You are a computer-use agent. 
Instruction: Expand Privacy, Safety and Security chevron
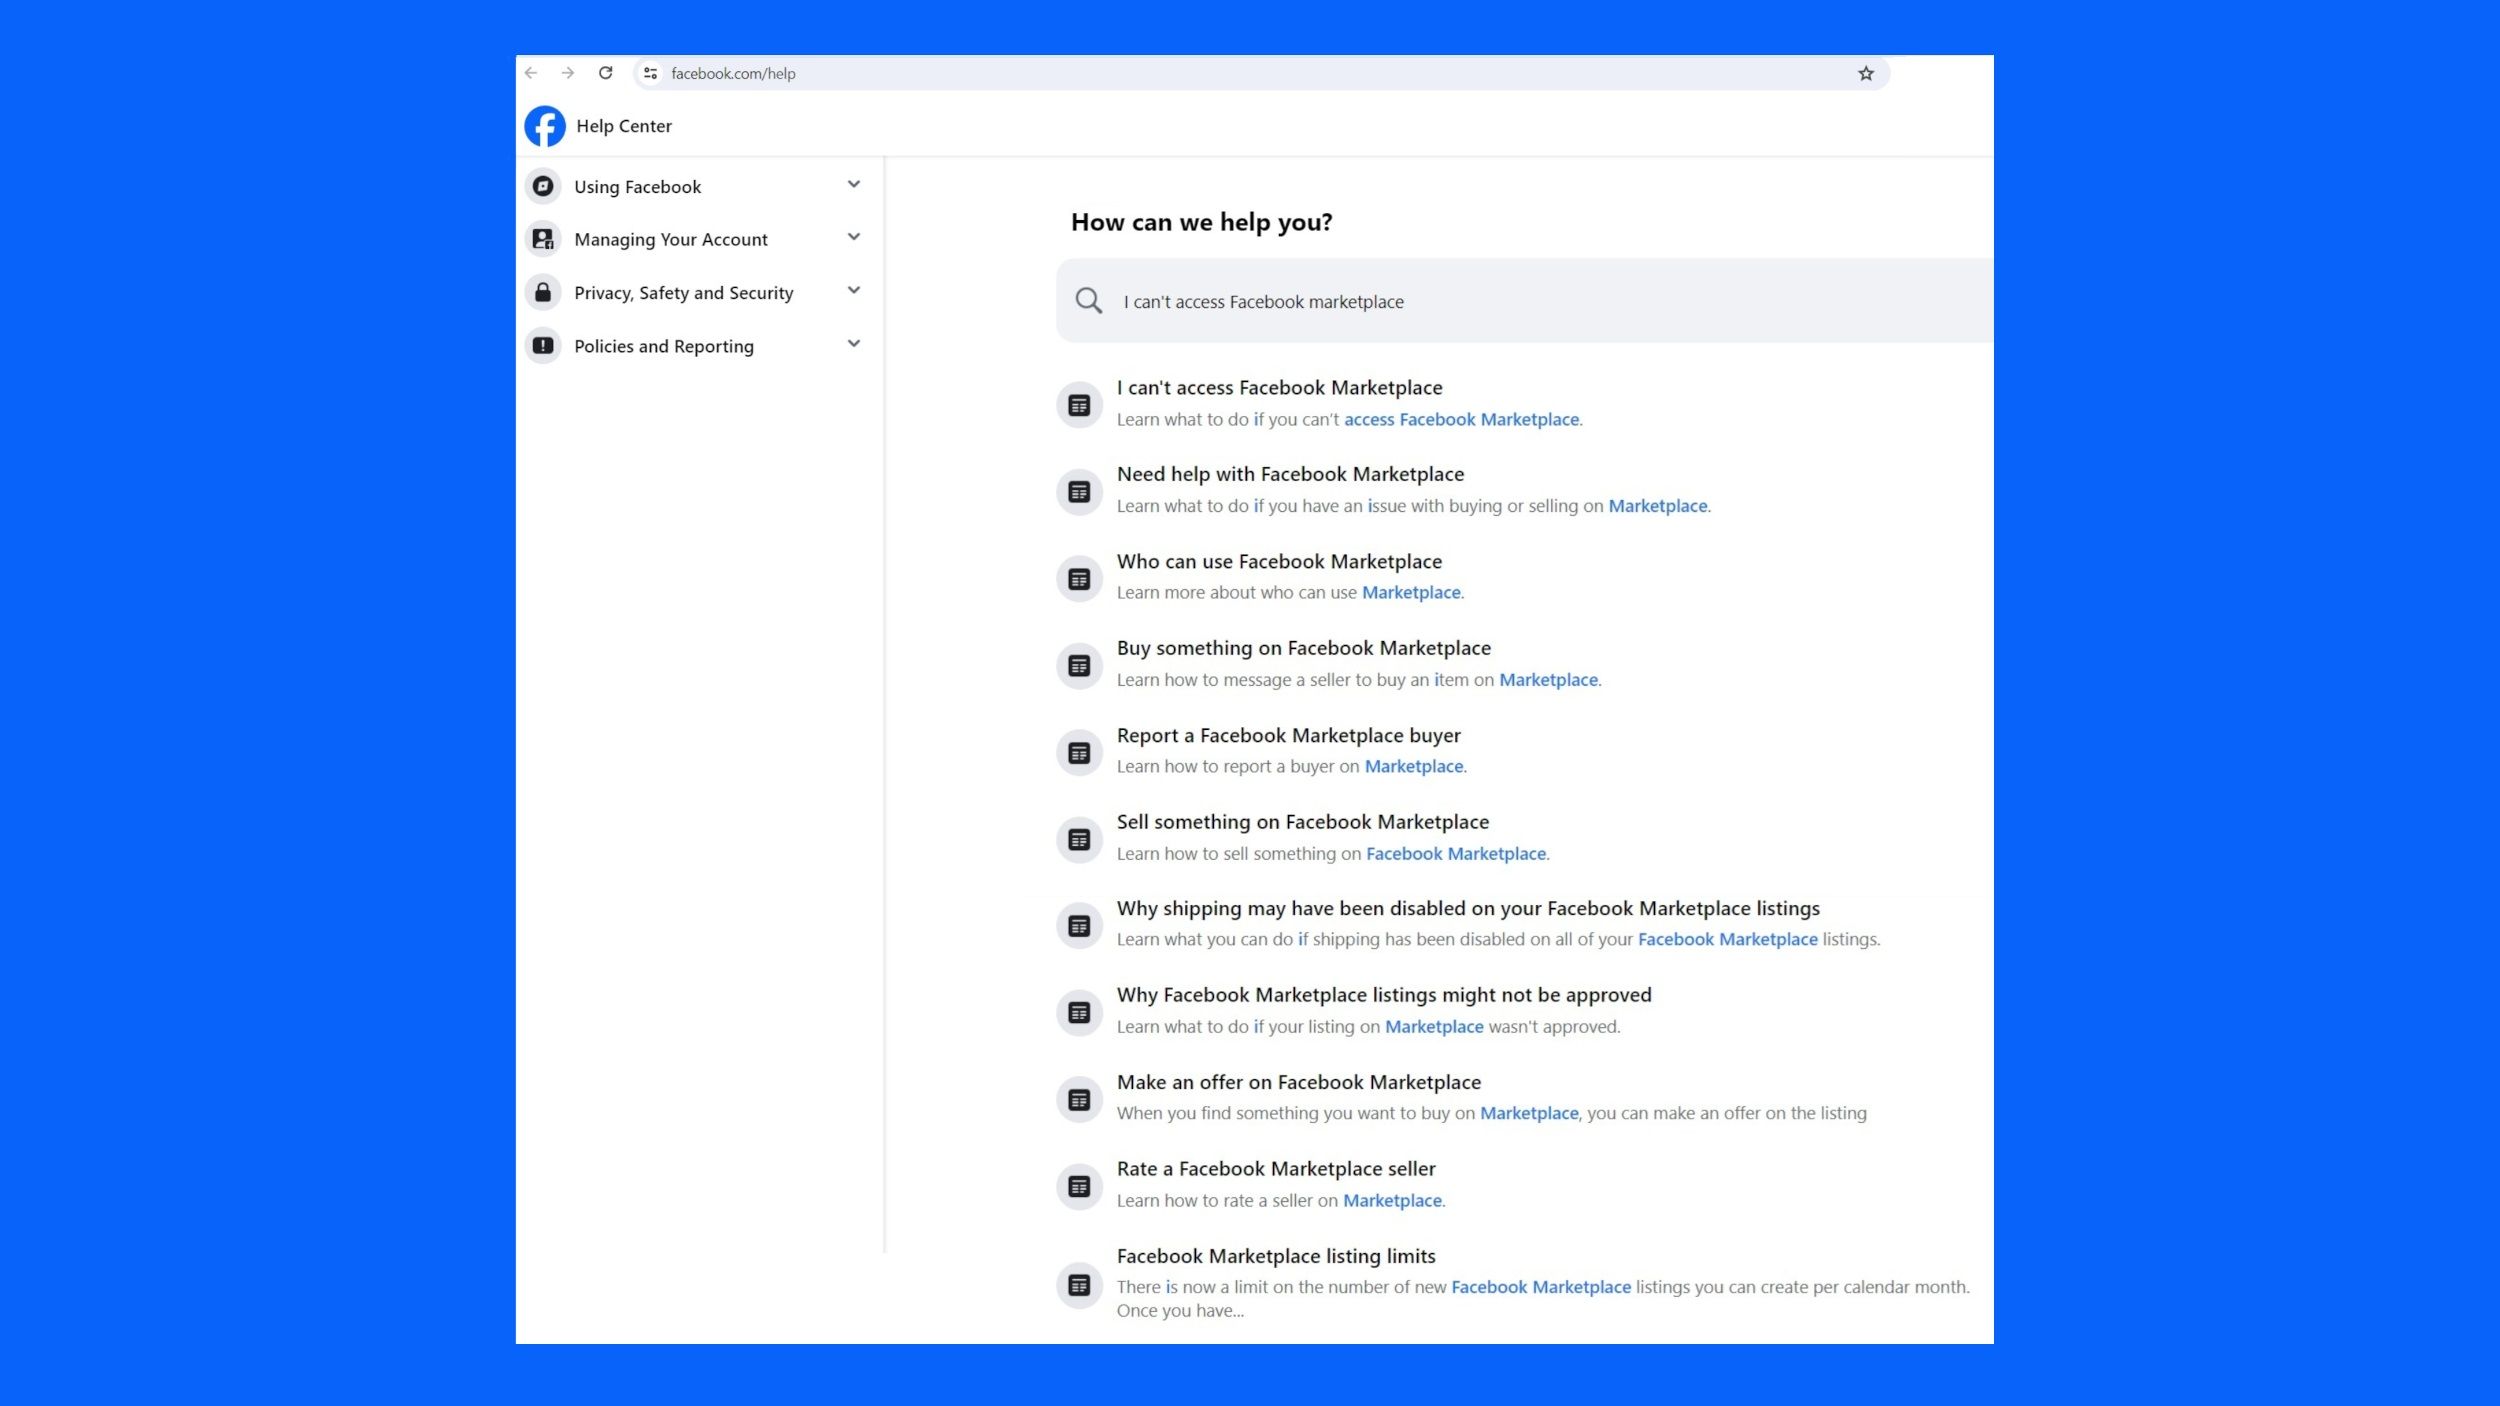pyautogui.click(x=853, y=290)
